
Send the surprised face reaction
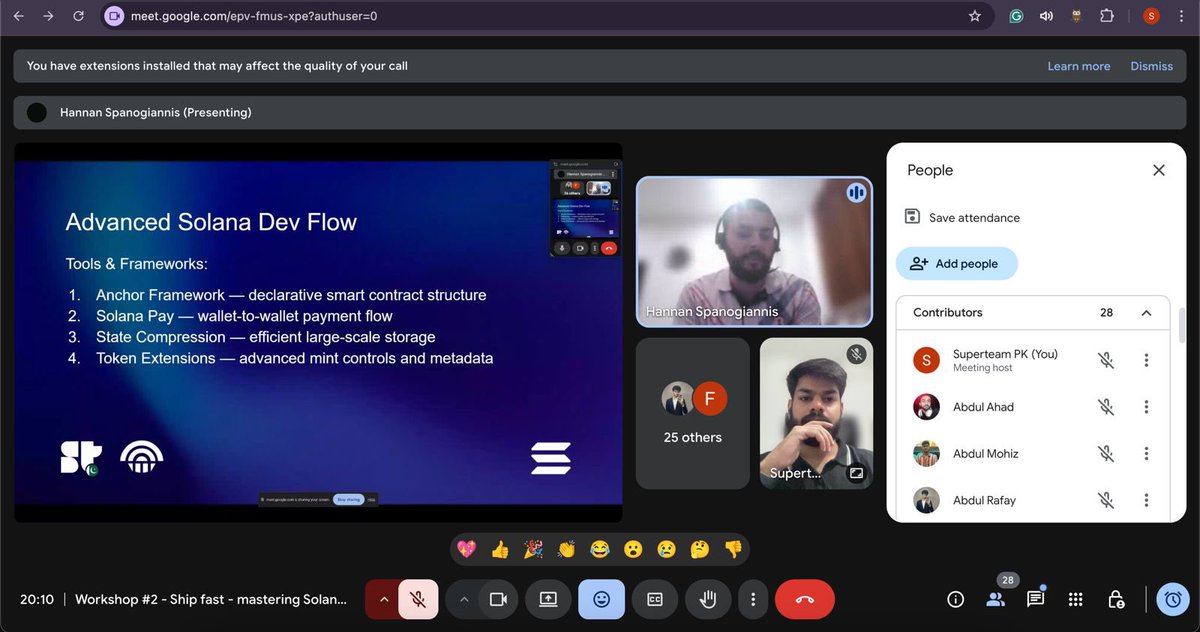point(633,549)
